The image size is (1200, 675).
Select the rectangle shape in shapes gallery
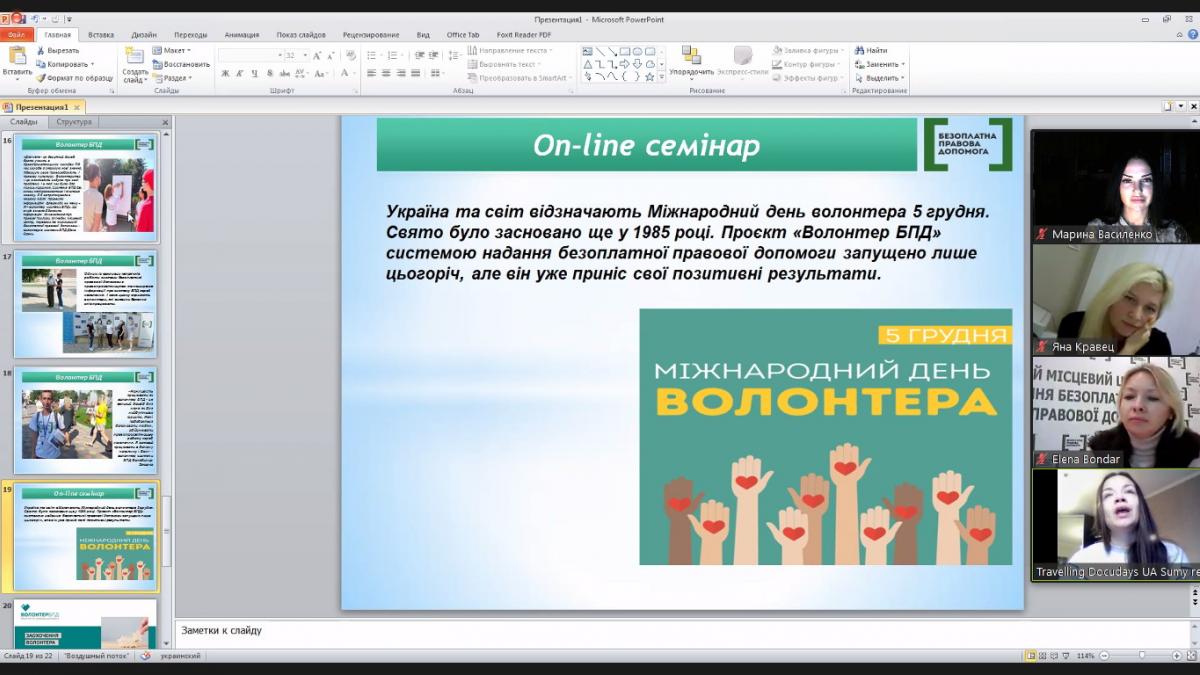pos(625,51)
